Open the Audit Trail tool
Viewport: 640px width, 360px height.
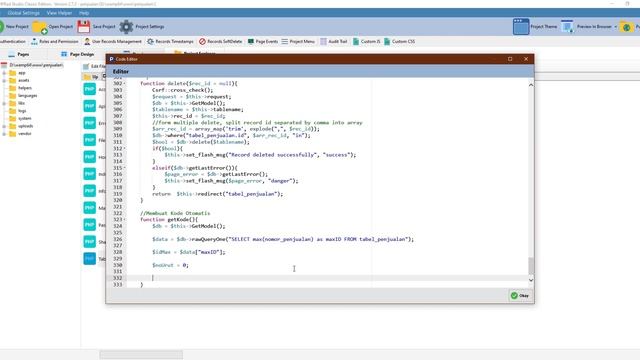[333, 42]
